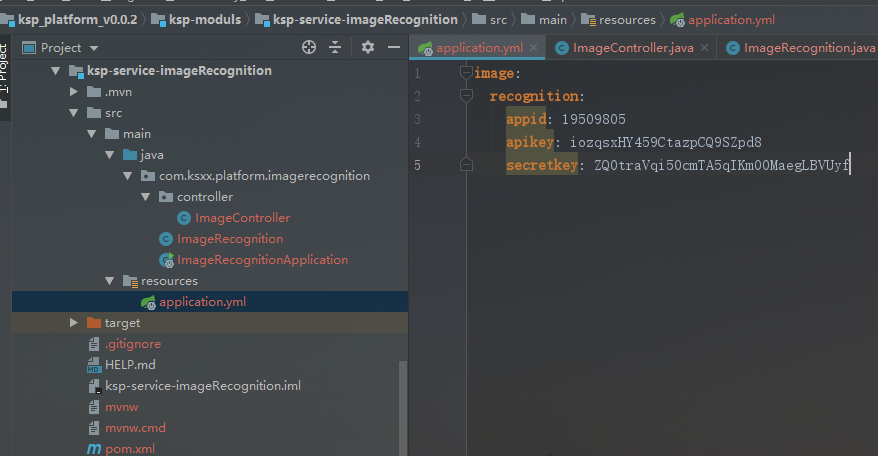
Task: Click the target folder icon
Action: [x=94, y=323]
